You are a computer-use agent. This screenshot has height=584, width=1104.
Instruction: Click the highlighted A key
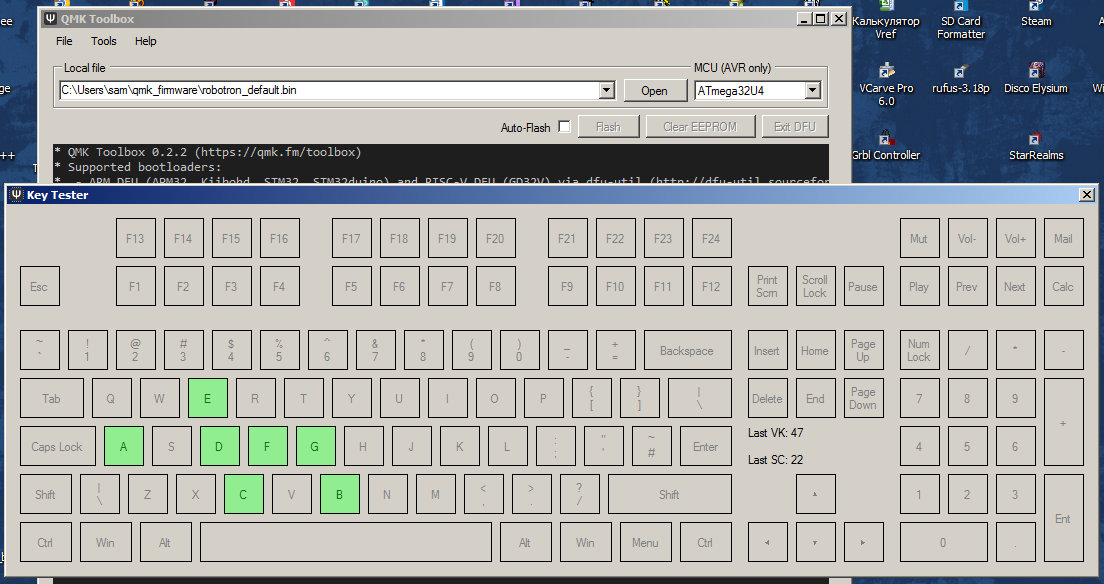(124, 446)
